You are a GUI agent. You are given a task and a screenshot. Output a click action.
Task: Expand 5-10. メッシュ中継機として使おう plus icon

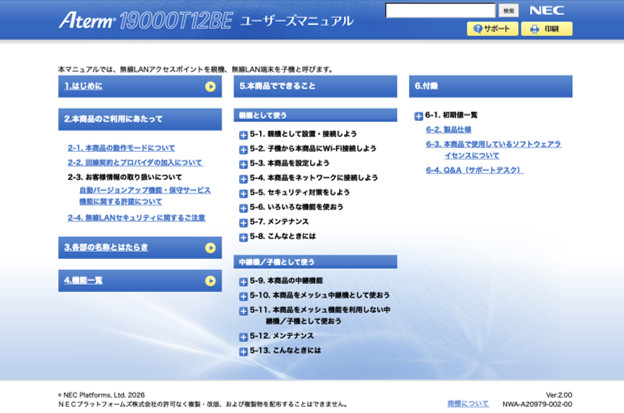[x=243, y=297]
